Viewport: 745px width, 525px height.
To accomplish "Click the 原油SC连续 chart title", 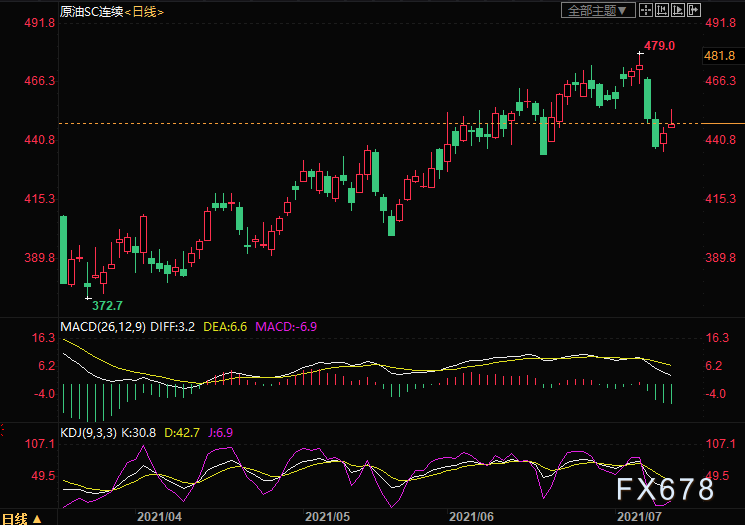I will tap(91, 12).
